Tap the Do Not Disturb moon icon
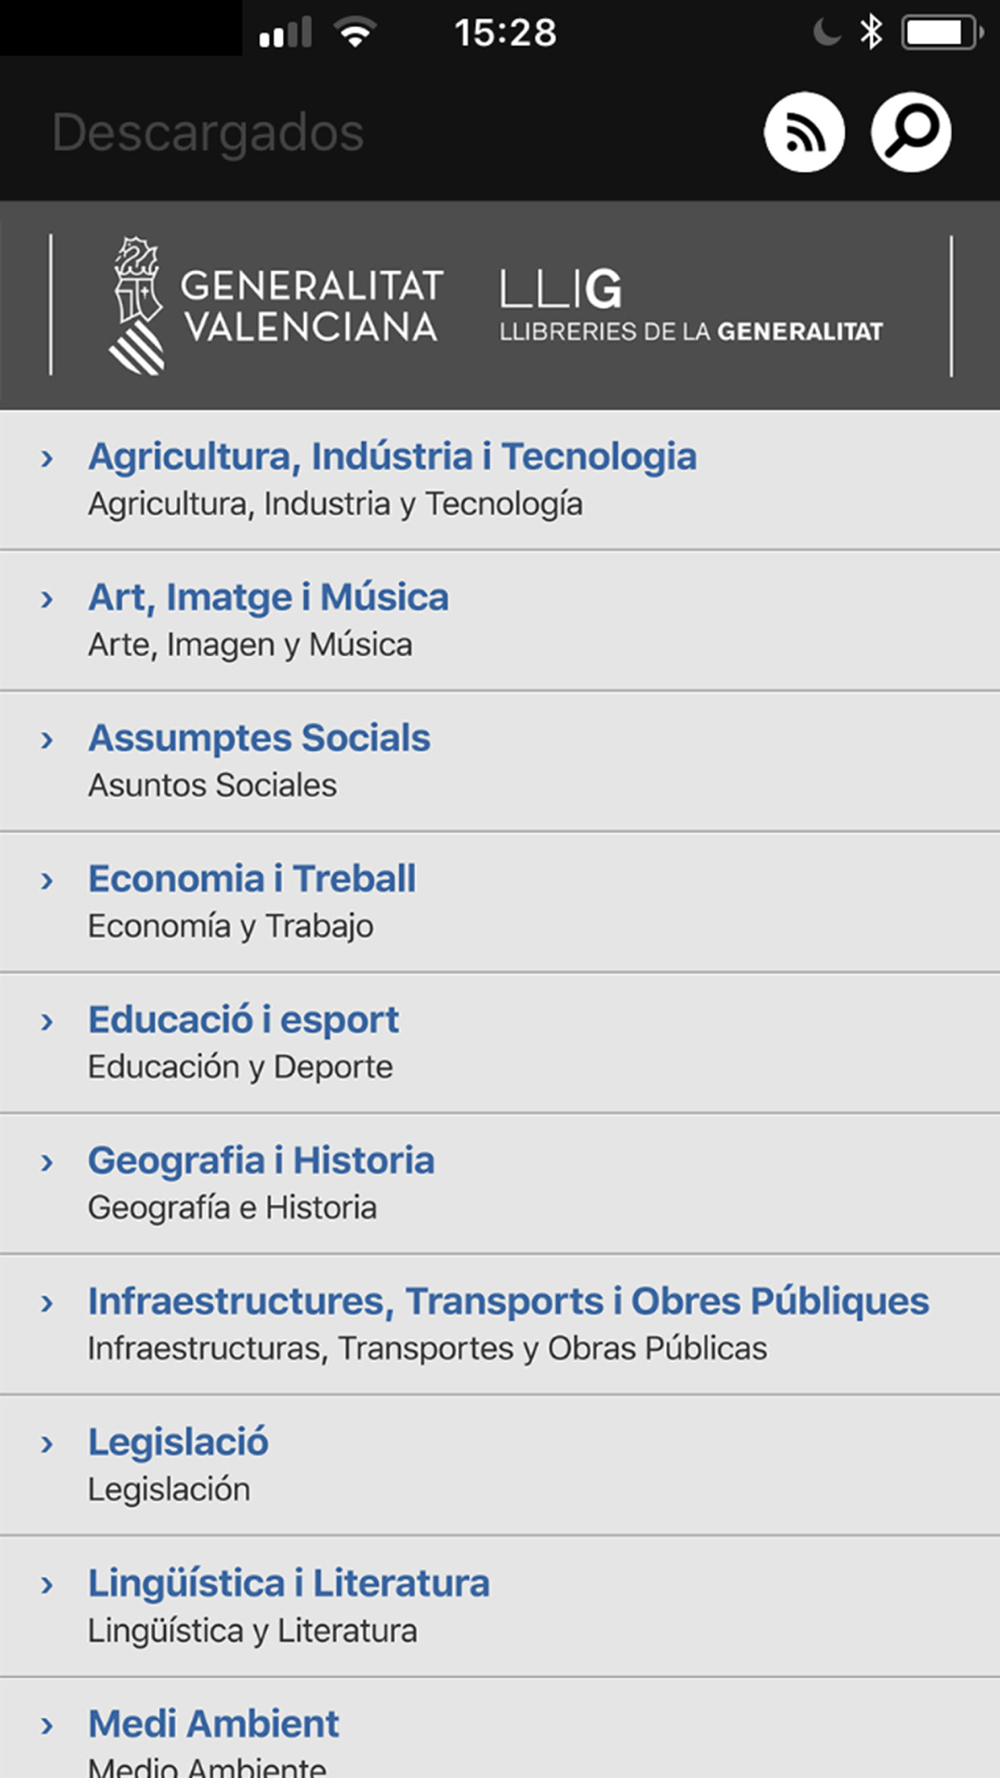Screen dimensions: 1000x1778 826,32
